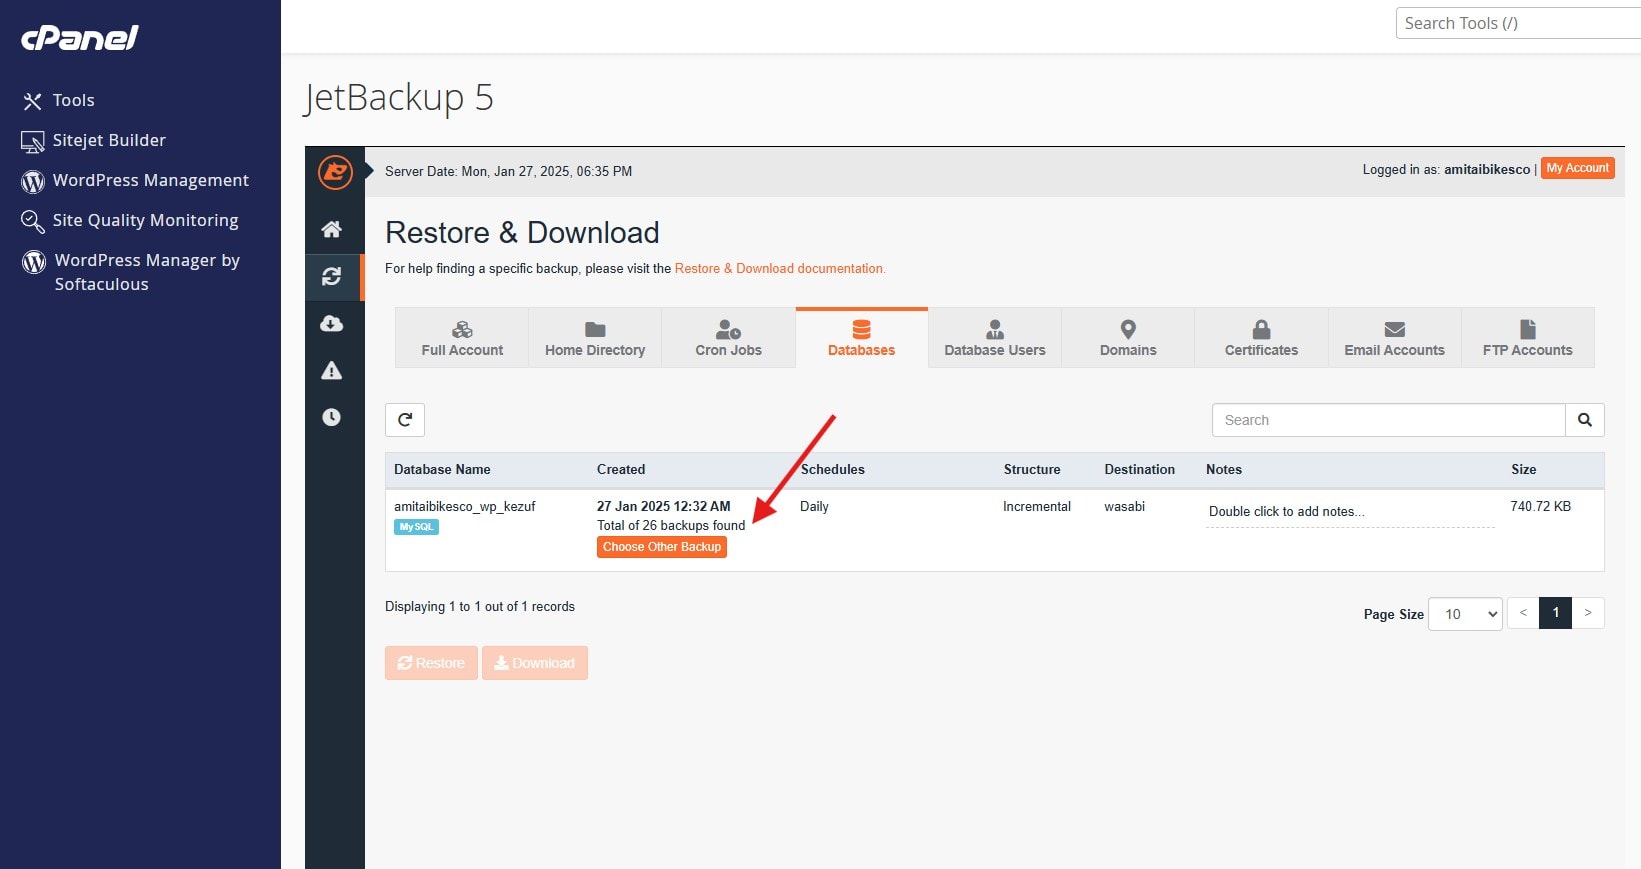Click the Notes column header
The height and width of the screenshot is (869, 1641).
point(1223,469)
